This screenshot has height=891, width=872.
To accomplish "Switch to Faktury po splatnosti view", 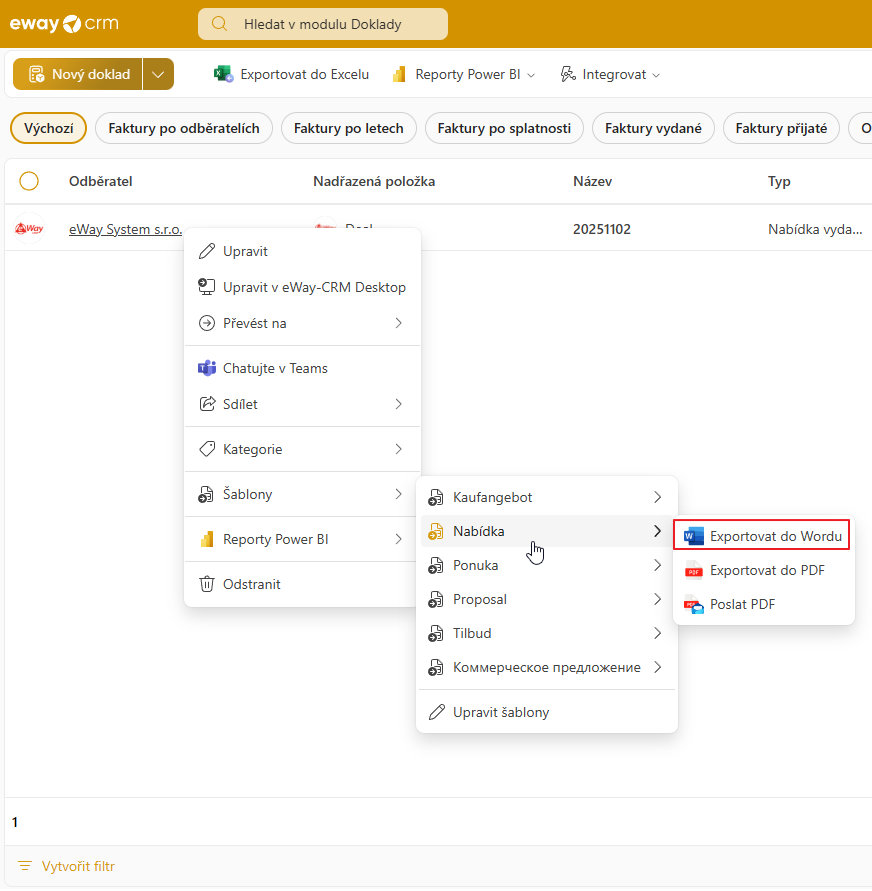I will tap(504, 128).
